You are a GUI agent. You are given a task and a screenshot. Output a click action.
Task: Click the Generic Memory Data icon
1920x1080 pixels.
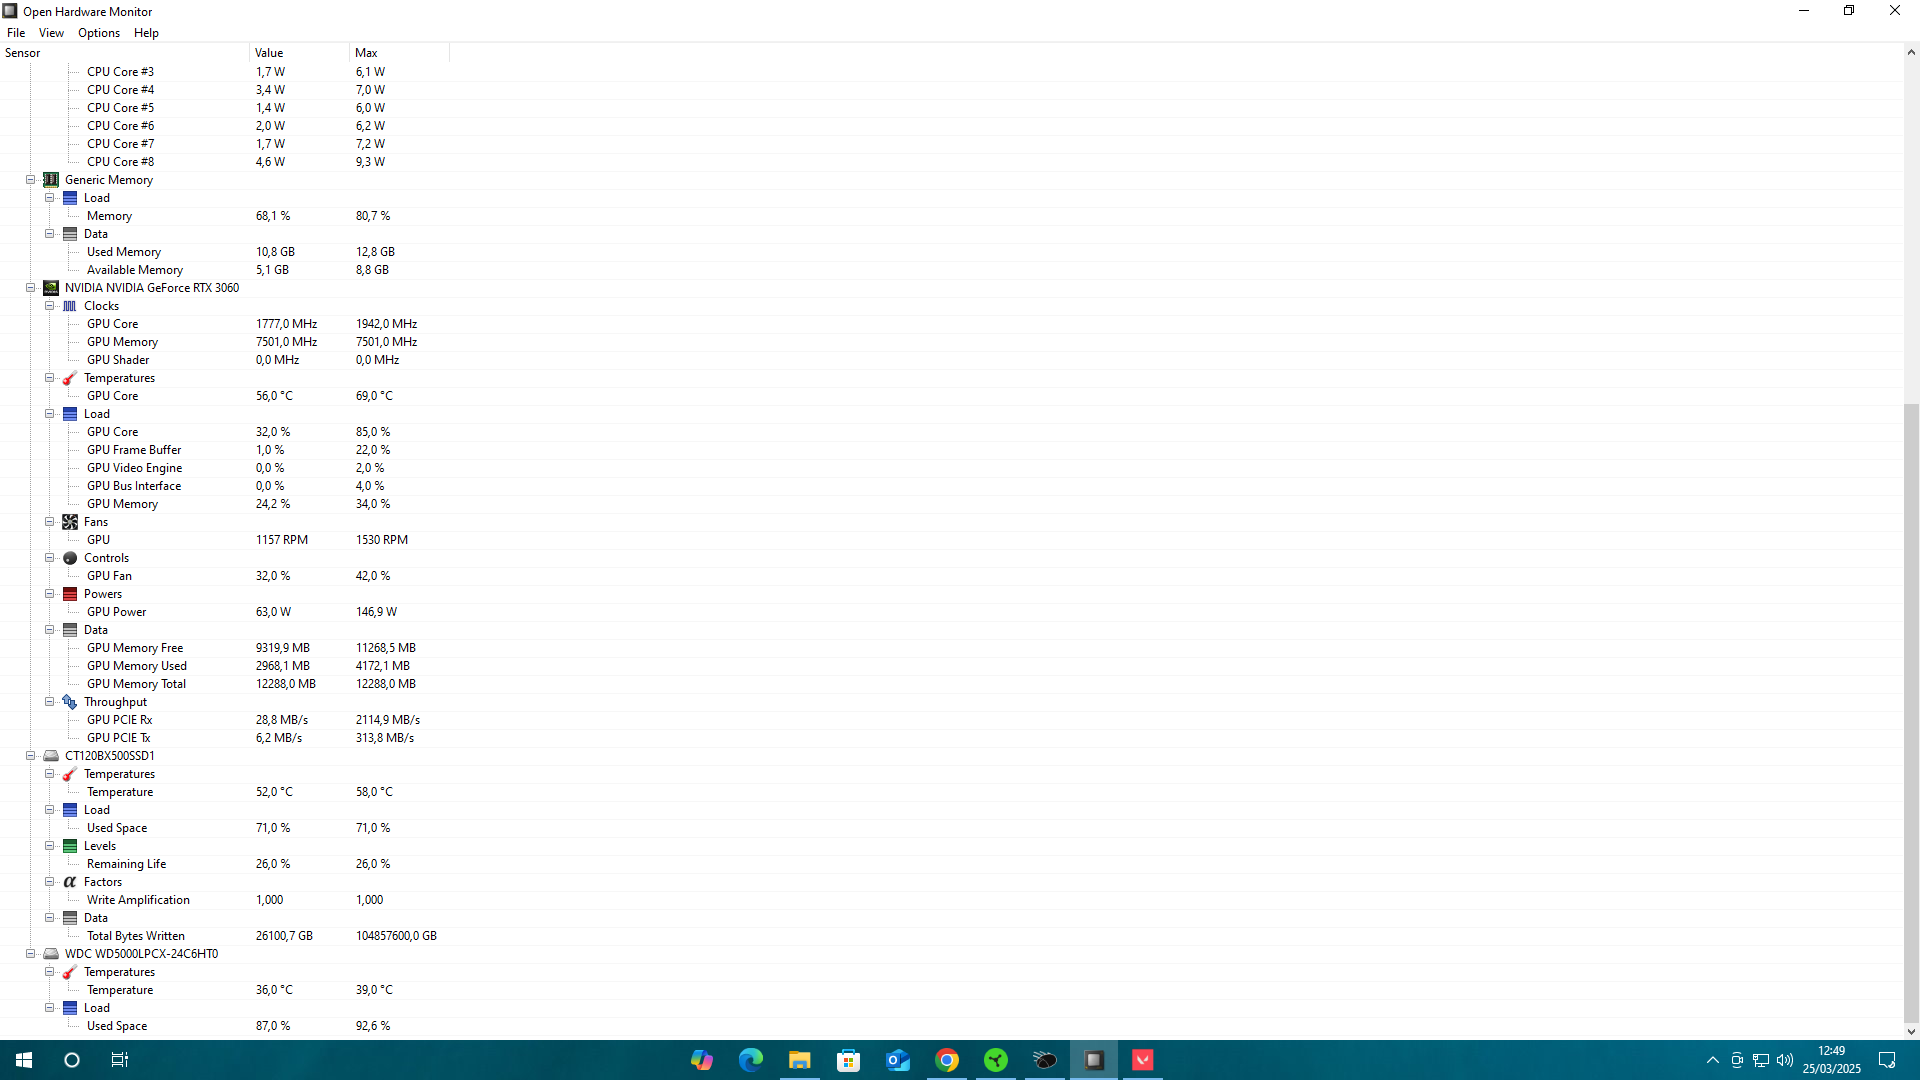70,234
